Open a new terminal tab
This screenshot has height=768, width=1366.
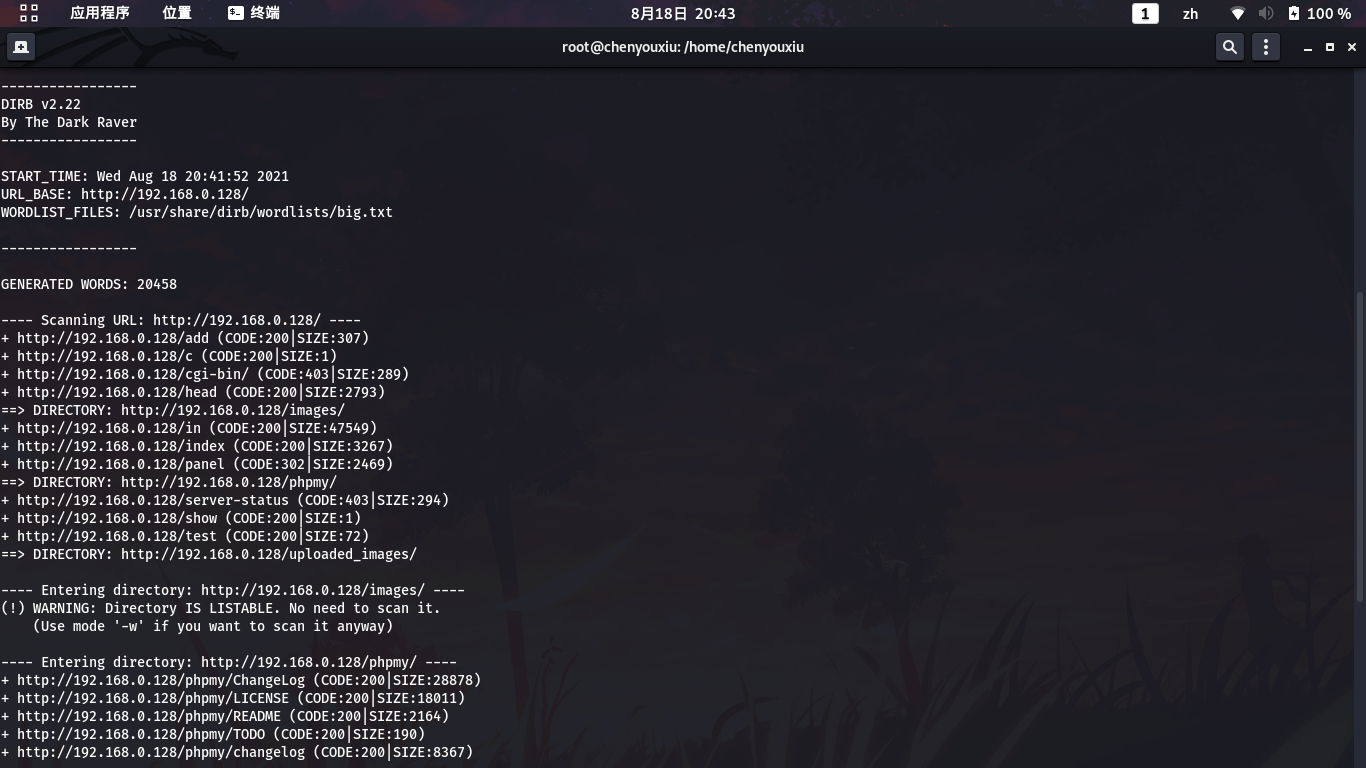point(20,47)
